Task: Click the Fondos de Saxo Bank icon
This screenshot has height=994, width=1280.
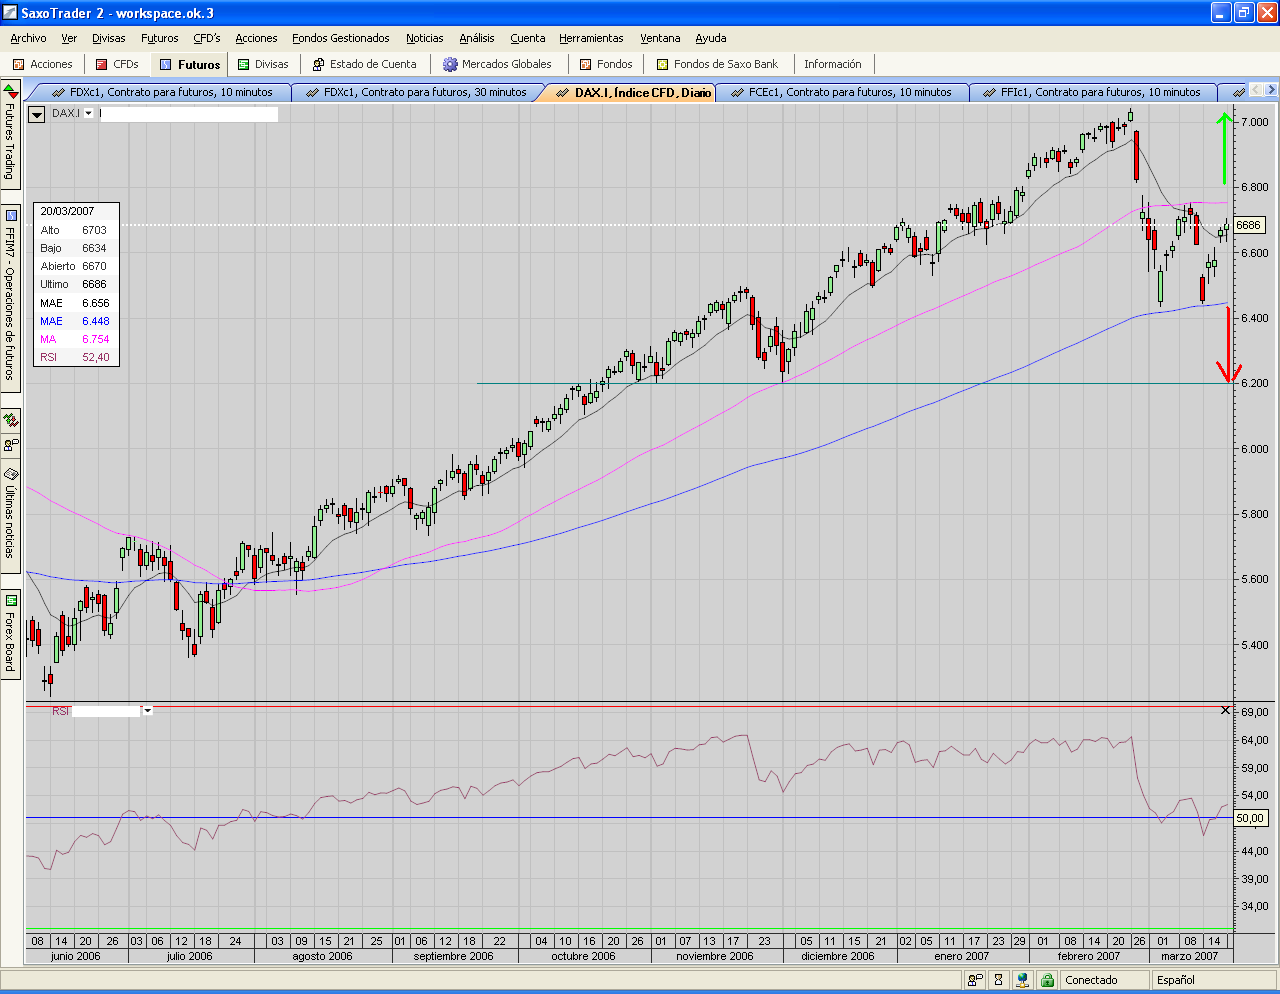Action: [x=662, y=64]
